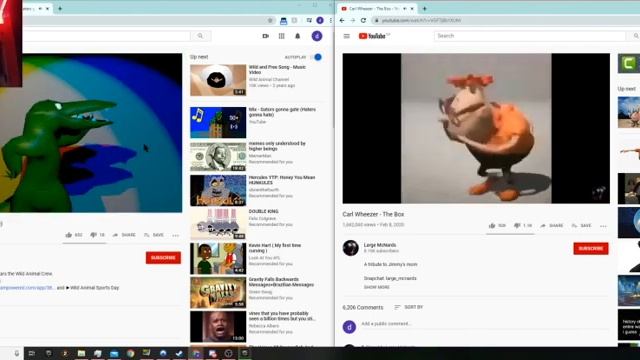The width and height of the screenshot is (640, 360).
Task: Select the Carl Wheezer - The Box tab
Action: tap(376, 9)
